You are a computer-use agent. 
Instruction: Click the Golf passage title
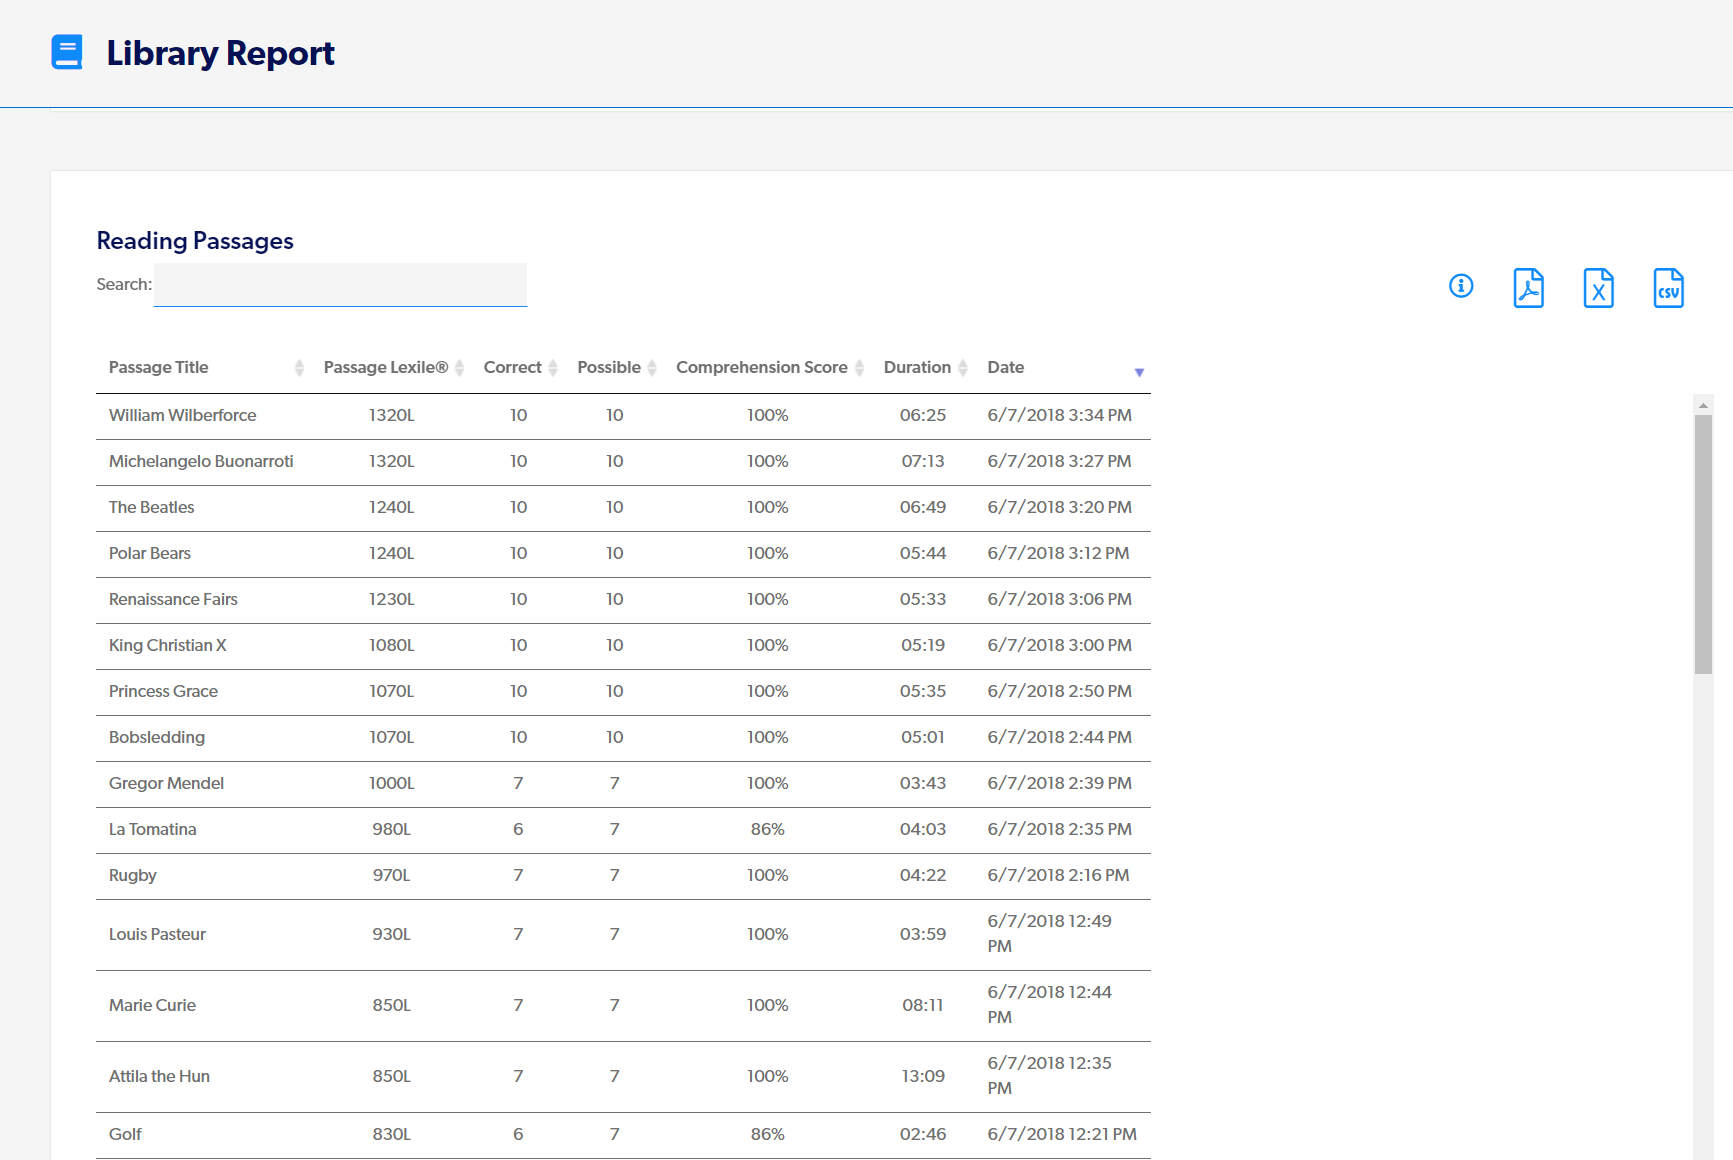tap(125, 1134)
